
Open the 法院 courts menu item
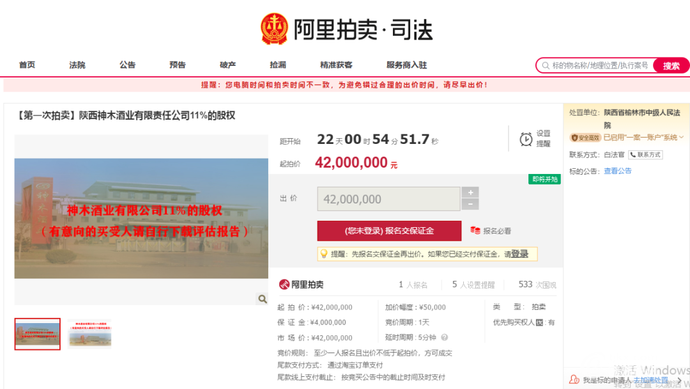tap(77, 65)
